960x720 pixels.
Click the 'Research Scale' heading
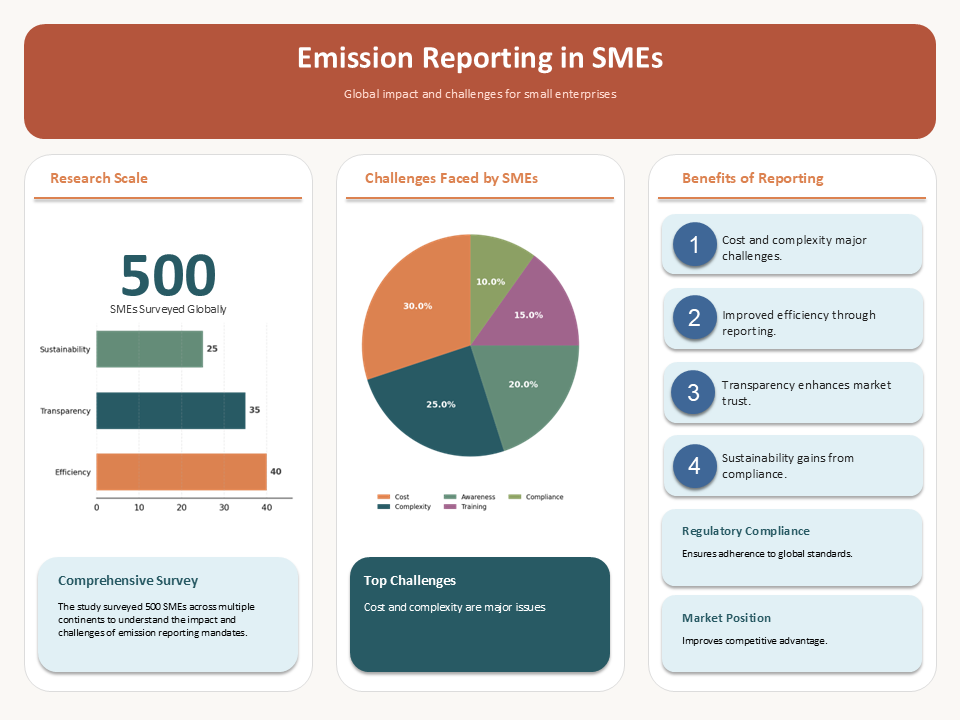click(x=99, y=178)
